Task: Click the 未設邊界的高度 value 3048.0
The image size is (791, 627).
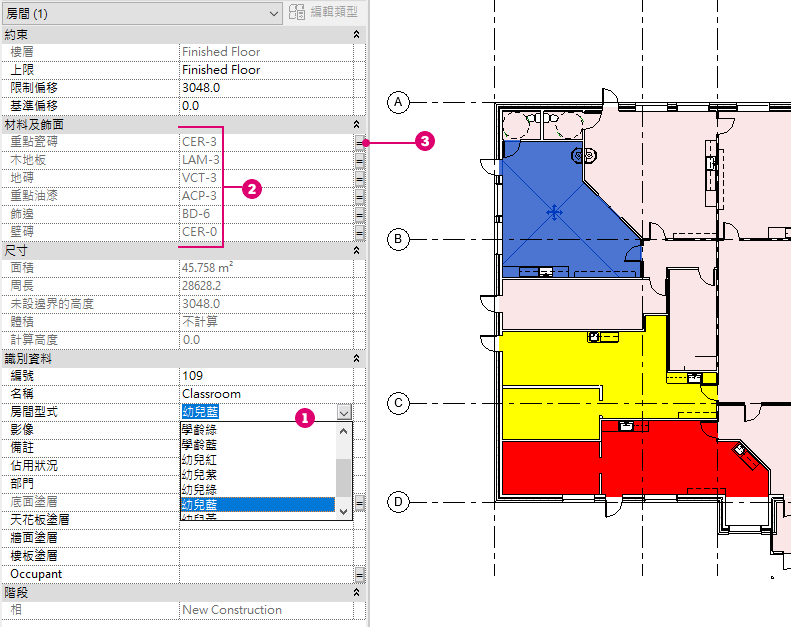Action: point(201,304)
